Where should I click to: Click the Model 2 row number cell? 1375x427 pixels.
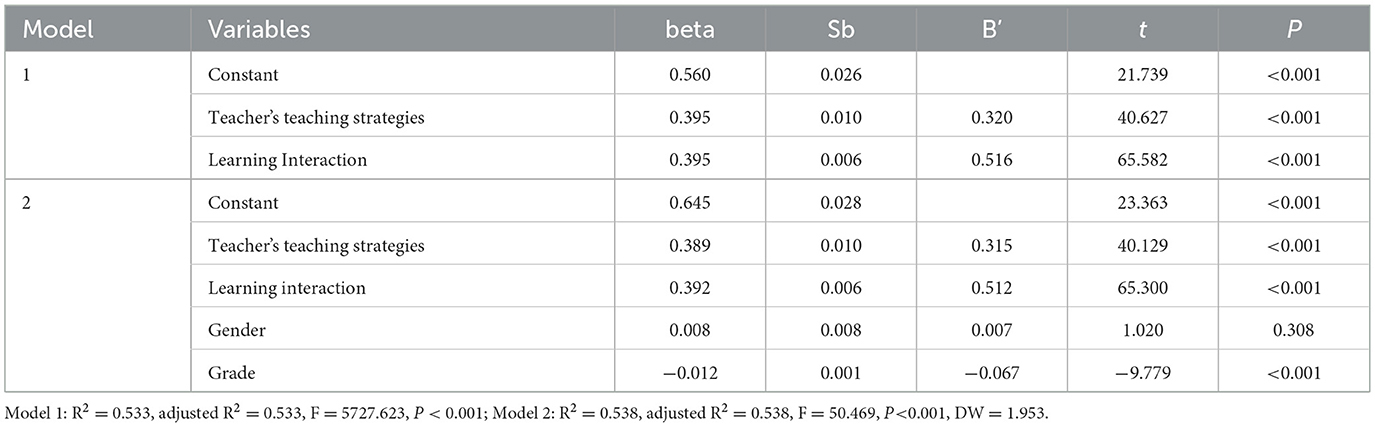point(28,203)
